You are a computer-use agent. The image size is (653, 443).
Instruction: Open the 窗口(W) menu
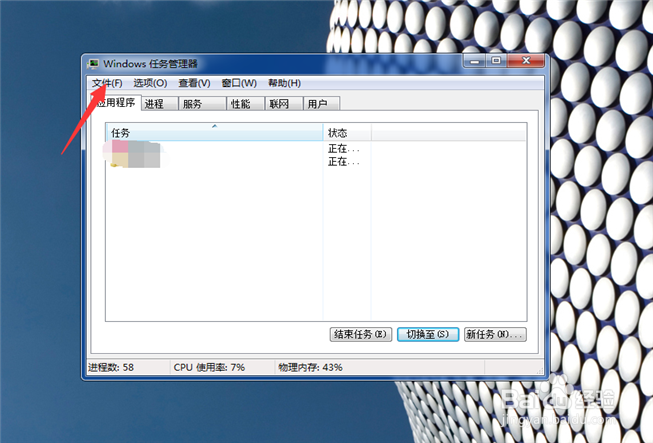239,83
